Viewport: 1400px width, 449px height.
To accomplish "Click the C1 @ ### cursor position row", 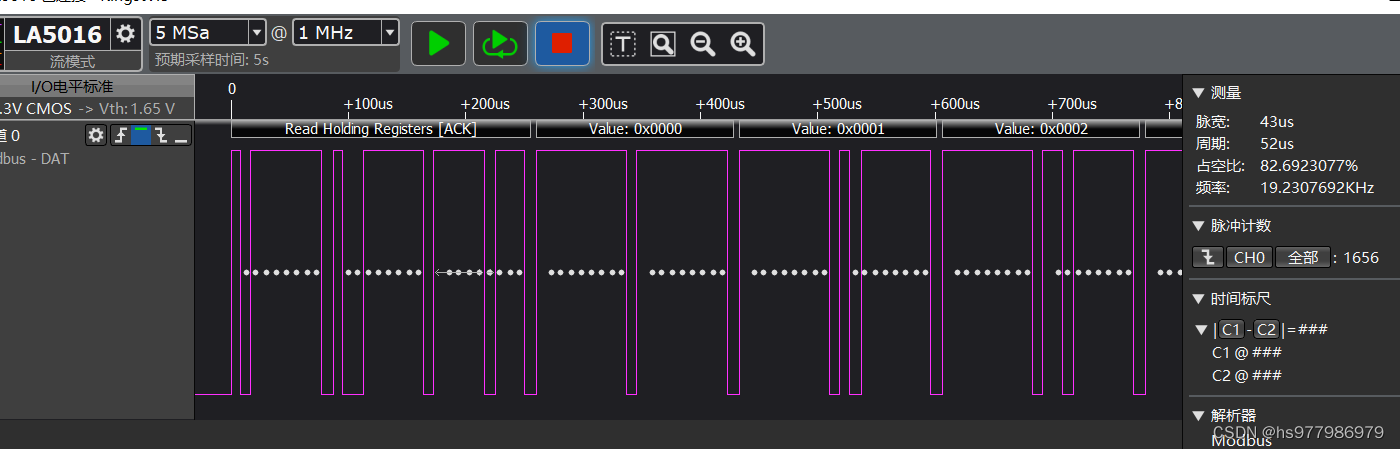I will [1247, 353].
